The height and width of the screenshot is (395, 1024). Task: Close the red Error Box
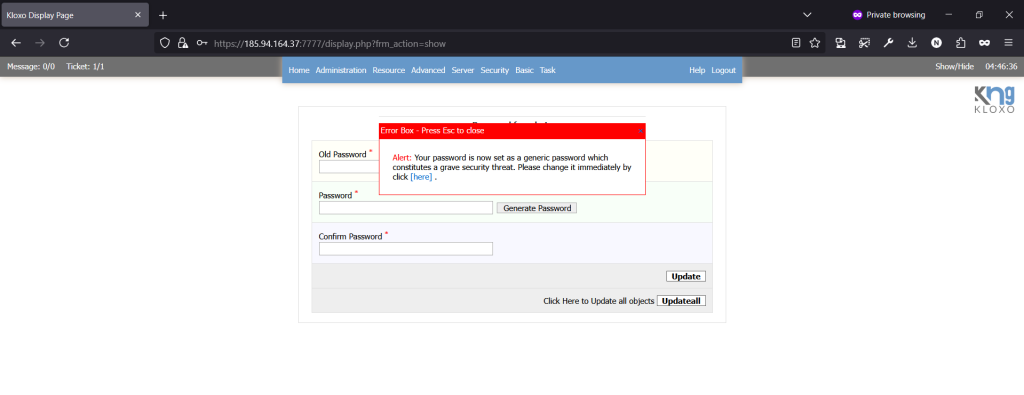pos(641,131)
